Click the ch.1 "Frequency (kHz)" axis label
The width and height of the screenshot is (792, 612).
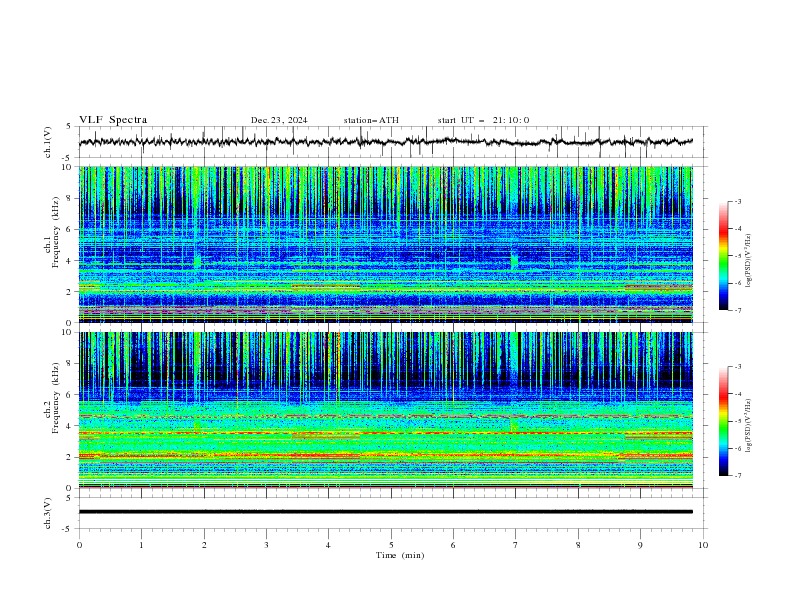click(x=56, y=233)
